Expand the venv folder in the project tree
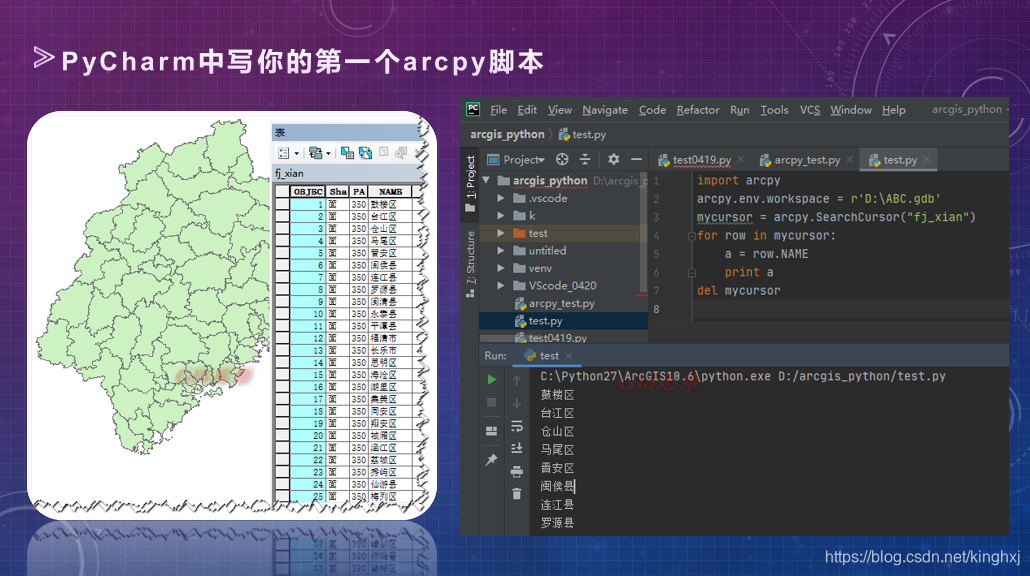Viewport: 1030px width, 576px height. pos(500,268)
